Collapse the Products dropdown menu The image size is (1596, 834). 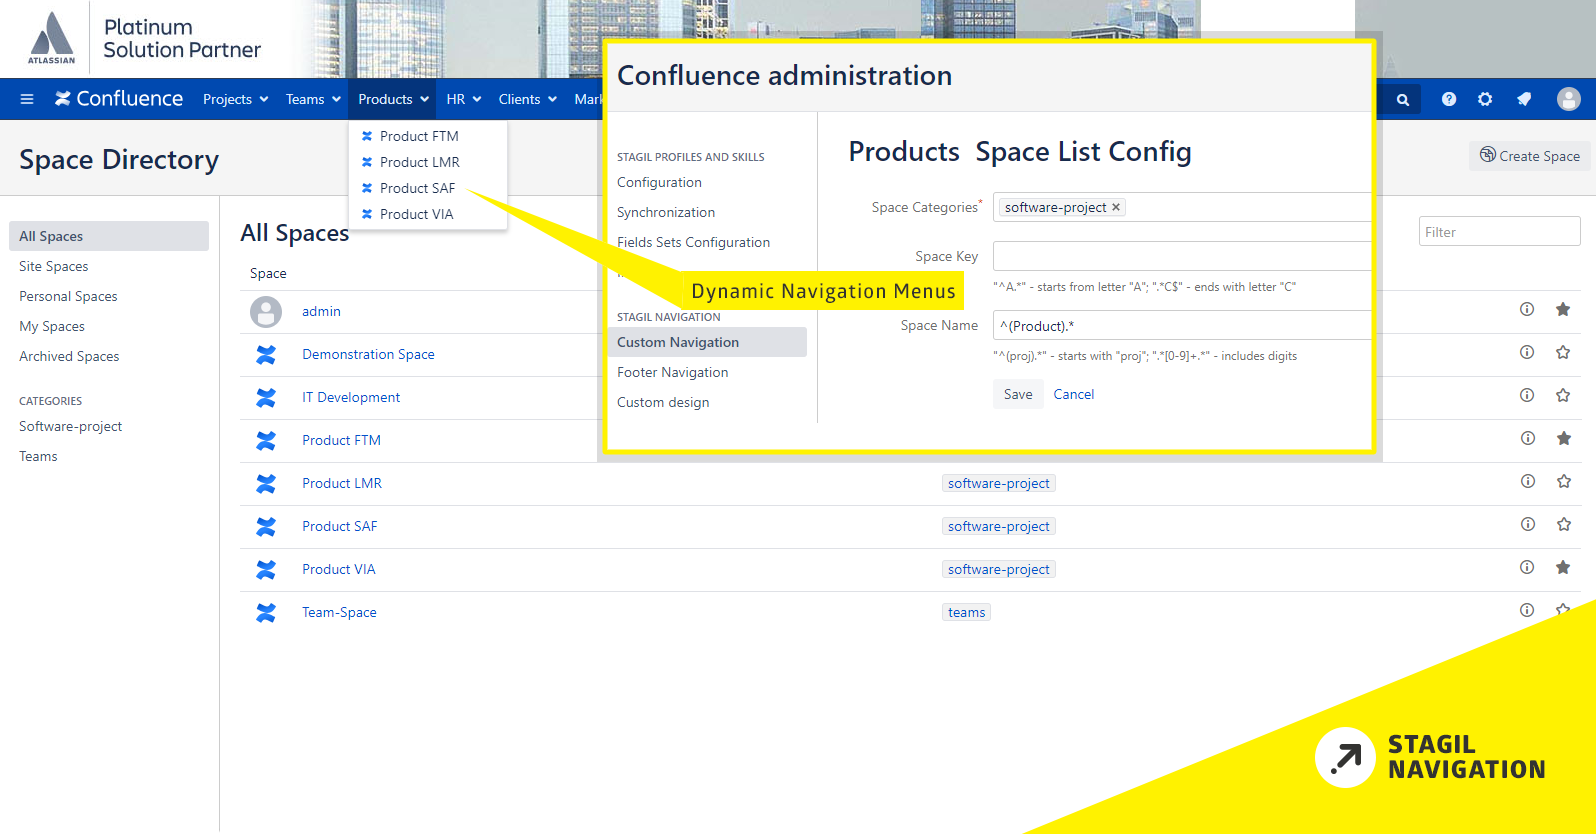394,99
